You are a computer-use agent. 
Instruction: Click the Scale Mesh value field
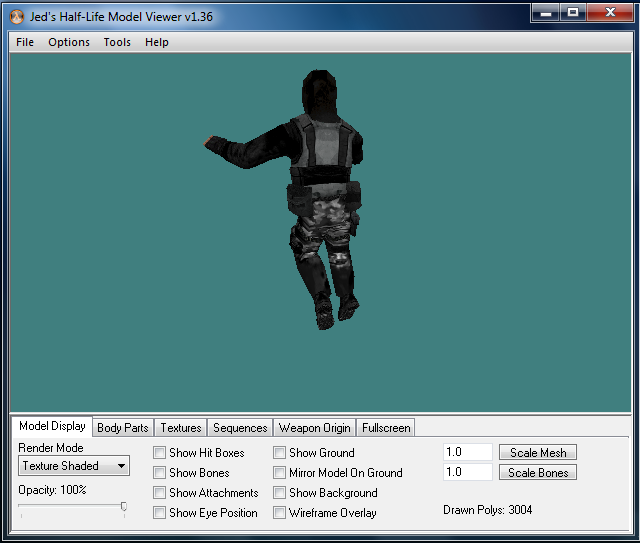pyautogui.click(x=468, y=452)
